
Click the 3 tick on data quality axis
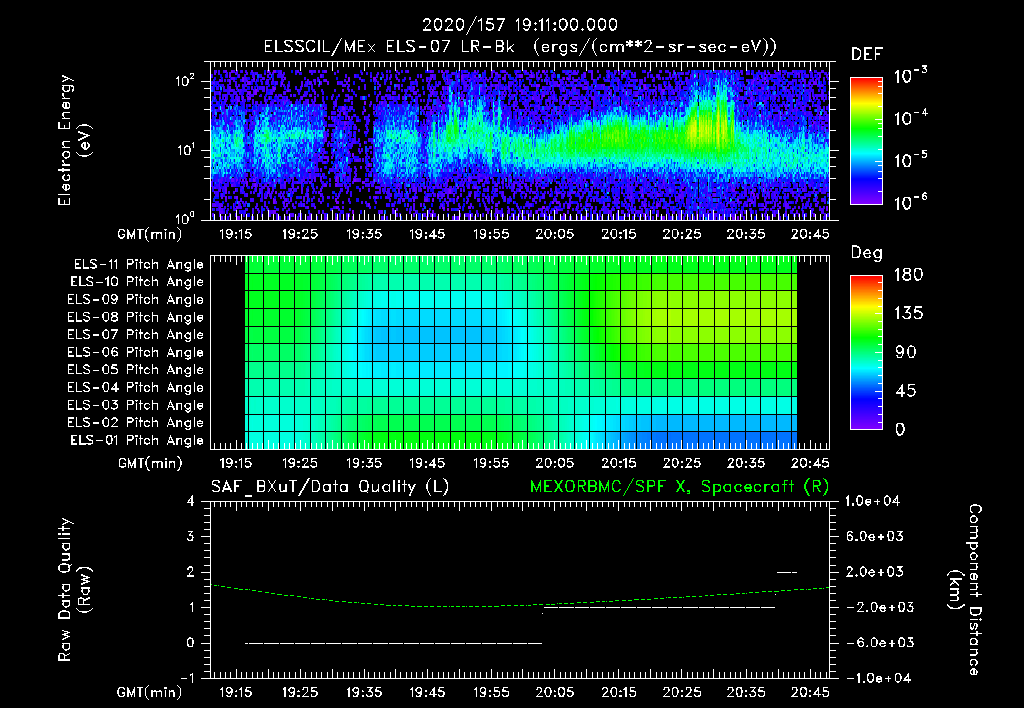pos(191,537)
